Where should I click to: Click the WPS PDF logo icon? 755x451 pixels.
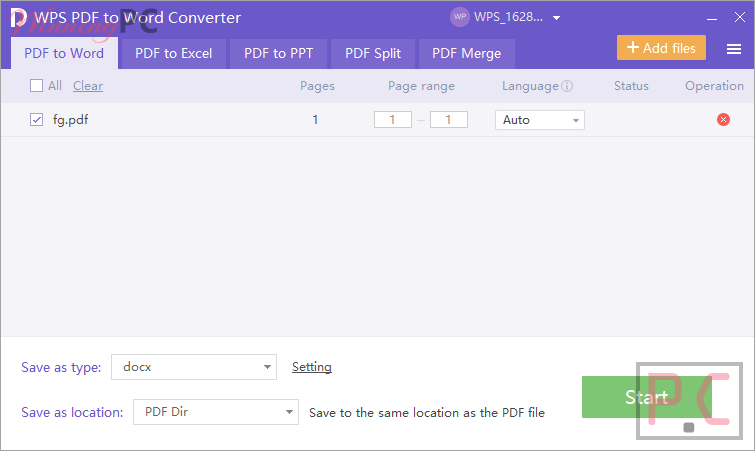click(18, 18)
